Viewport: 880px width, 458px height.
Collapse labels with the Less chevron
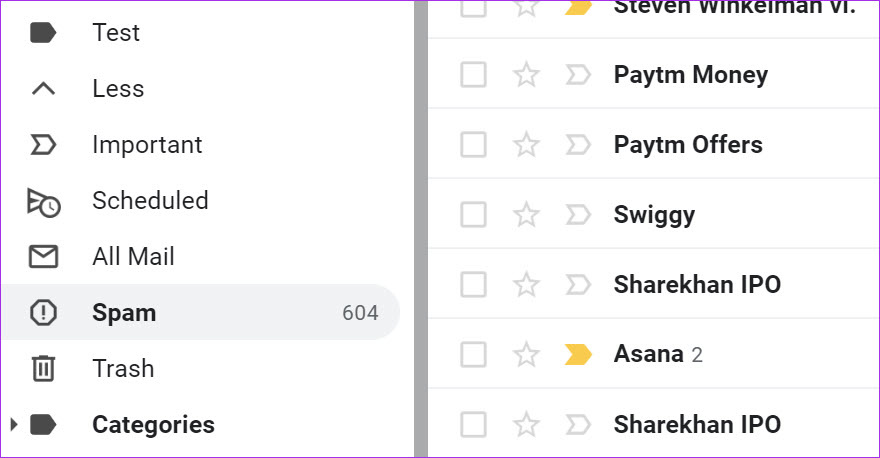tap(43, 89)
